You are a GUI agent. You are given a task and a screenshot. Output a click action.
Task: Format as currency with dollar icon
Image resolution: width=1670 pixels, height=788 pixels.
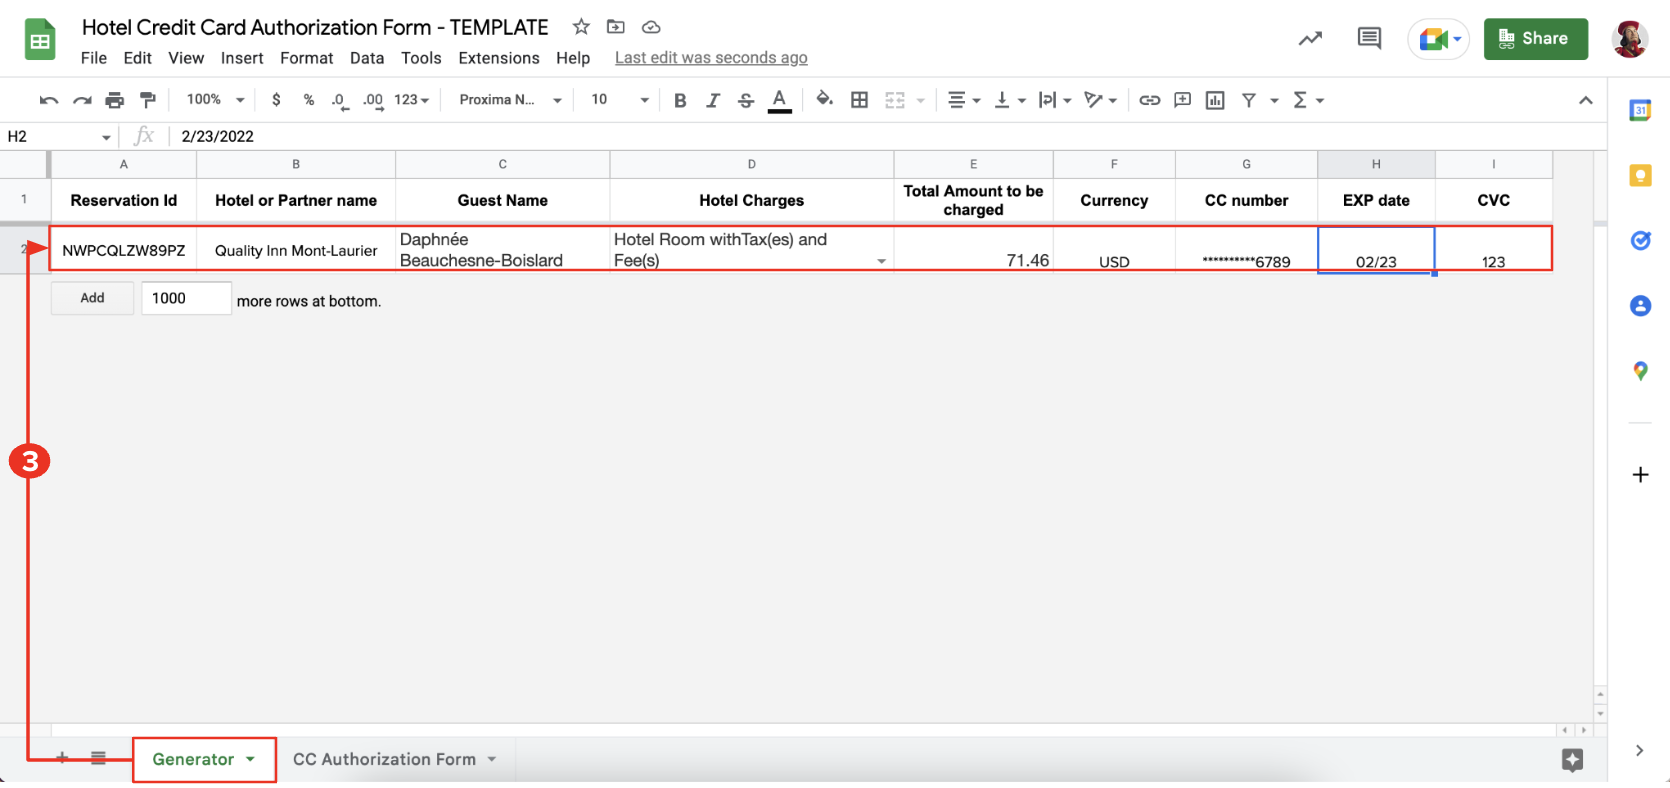[276, 100]
